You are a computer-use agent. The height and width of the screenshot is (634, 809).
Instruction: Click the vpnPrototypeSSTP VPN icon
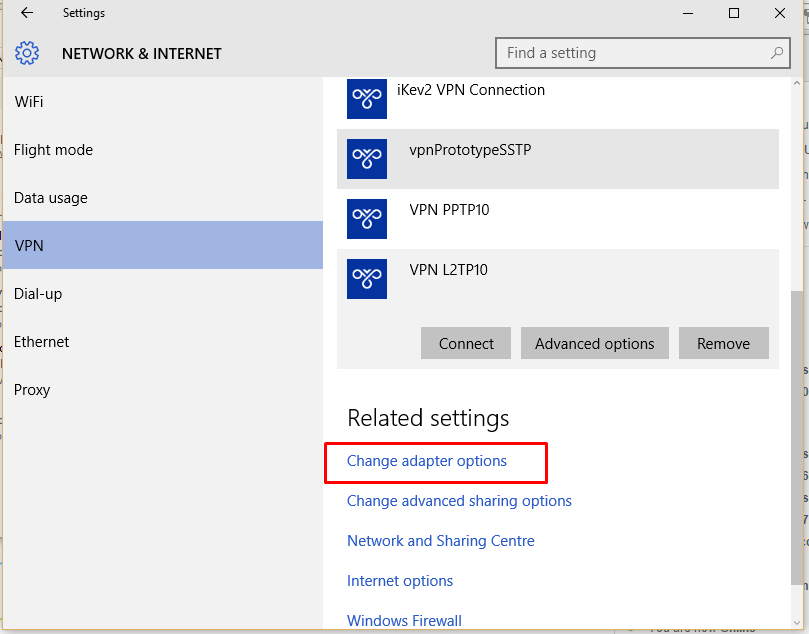point(367,159)
